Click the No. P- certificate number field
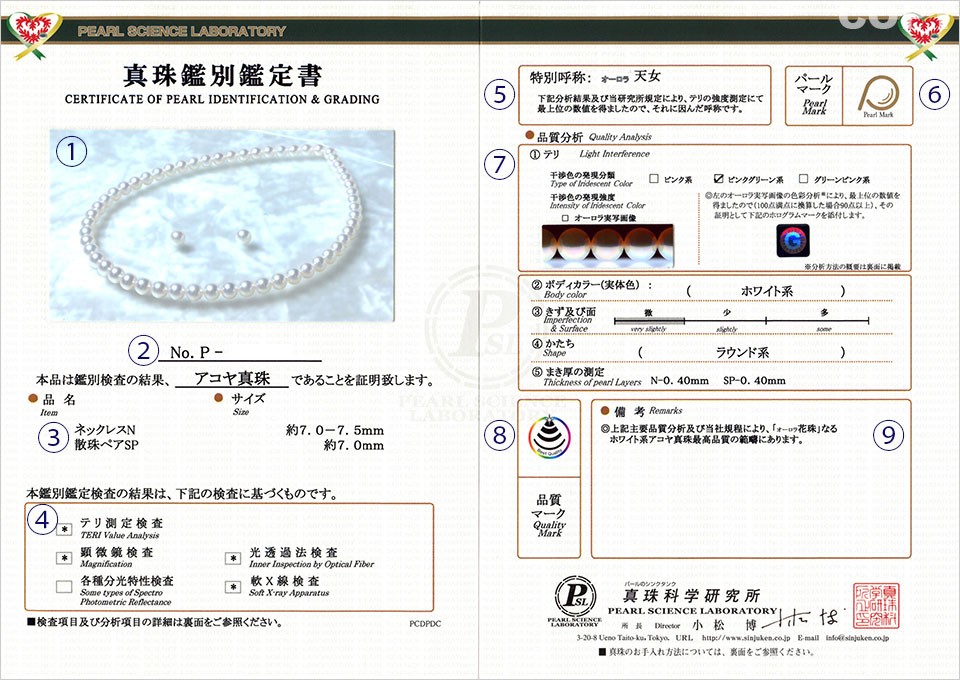 [245, 352]
